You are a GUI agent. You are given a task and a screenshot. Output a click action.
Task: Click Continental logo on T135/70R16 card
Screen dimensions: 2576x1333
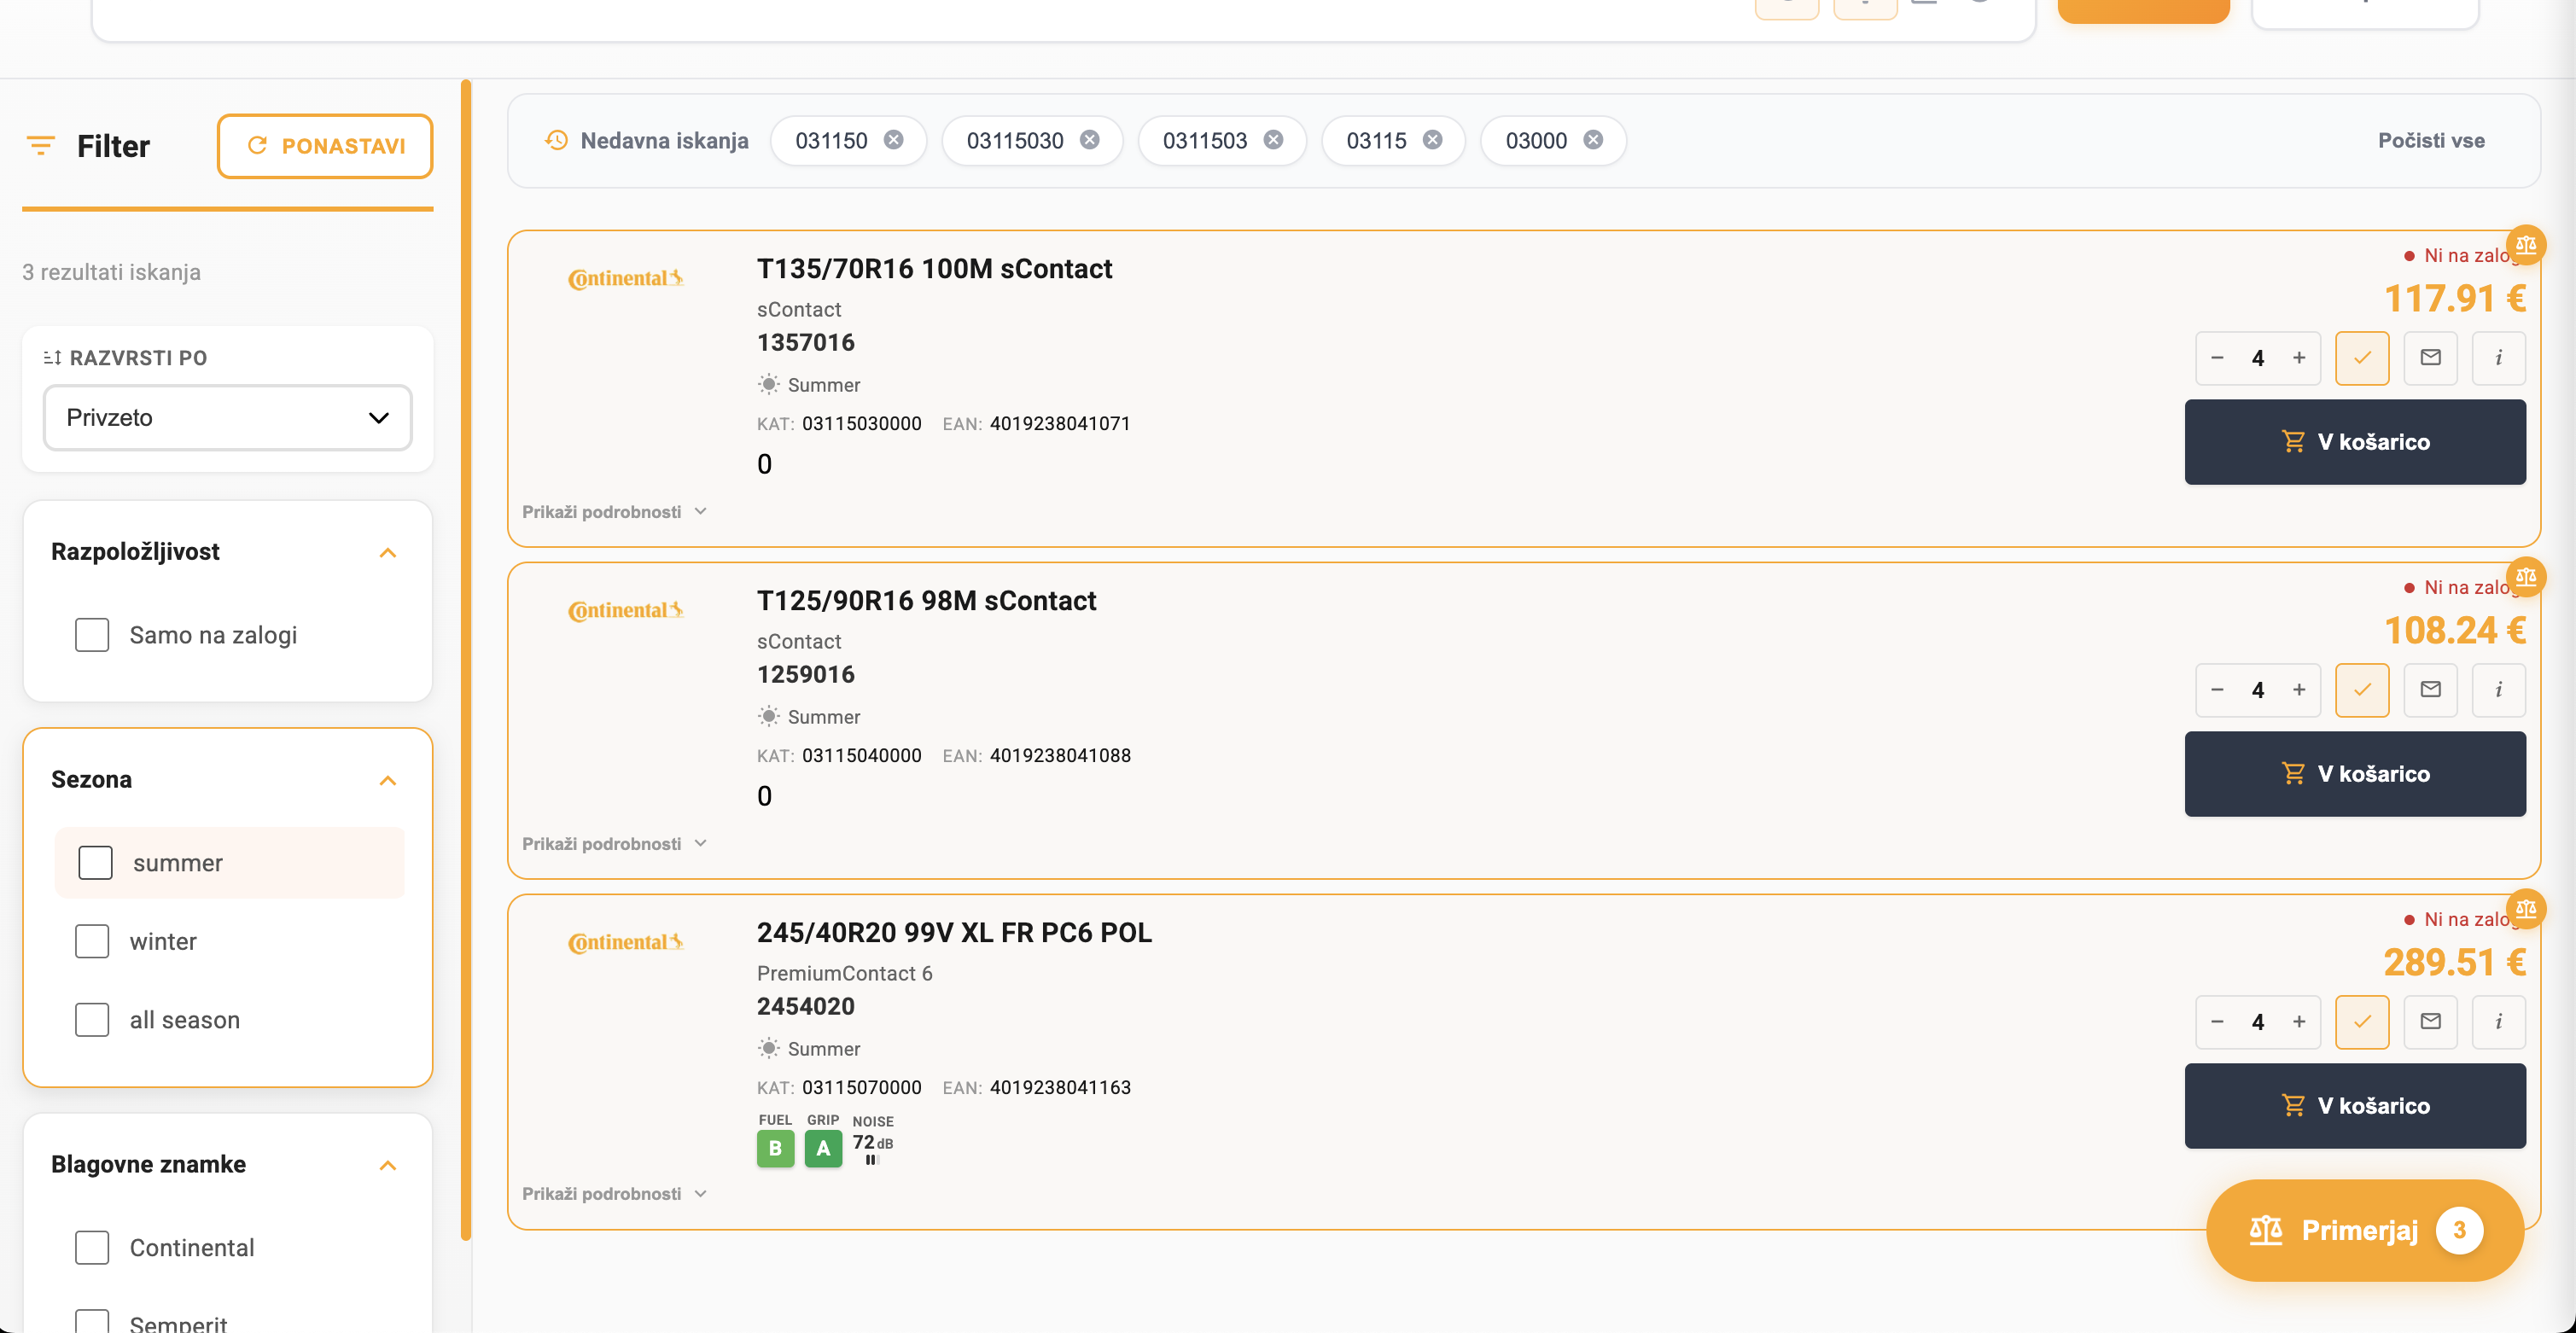pos(626,279)
